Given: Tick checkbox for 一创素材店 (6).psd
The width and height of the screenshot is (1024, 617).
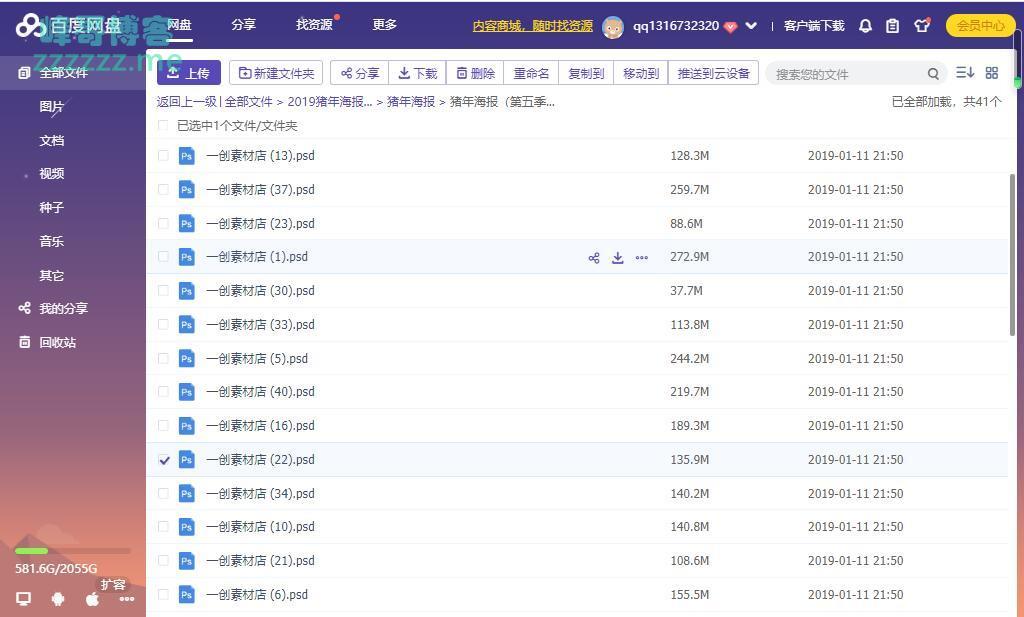Looking at the screenshot, I should click(x=163, y=595).
